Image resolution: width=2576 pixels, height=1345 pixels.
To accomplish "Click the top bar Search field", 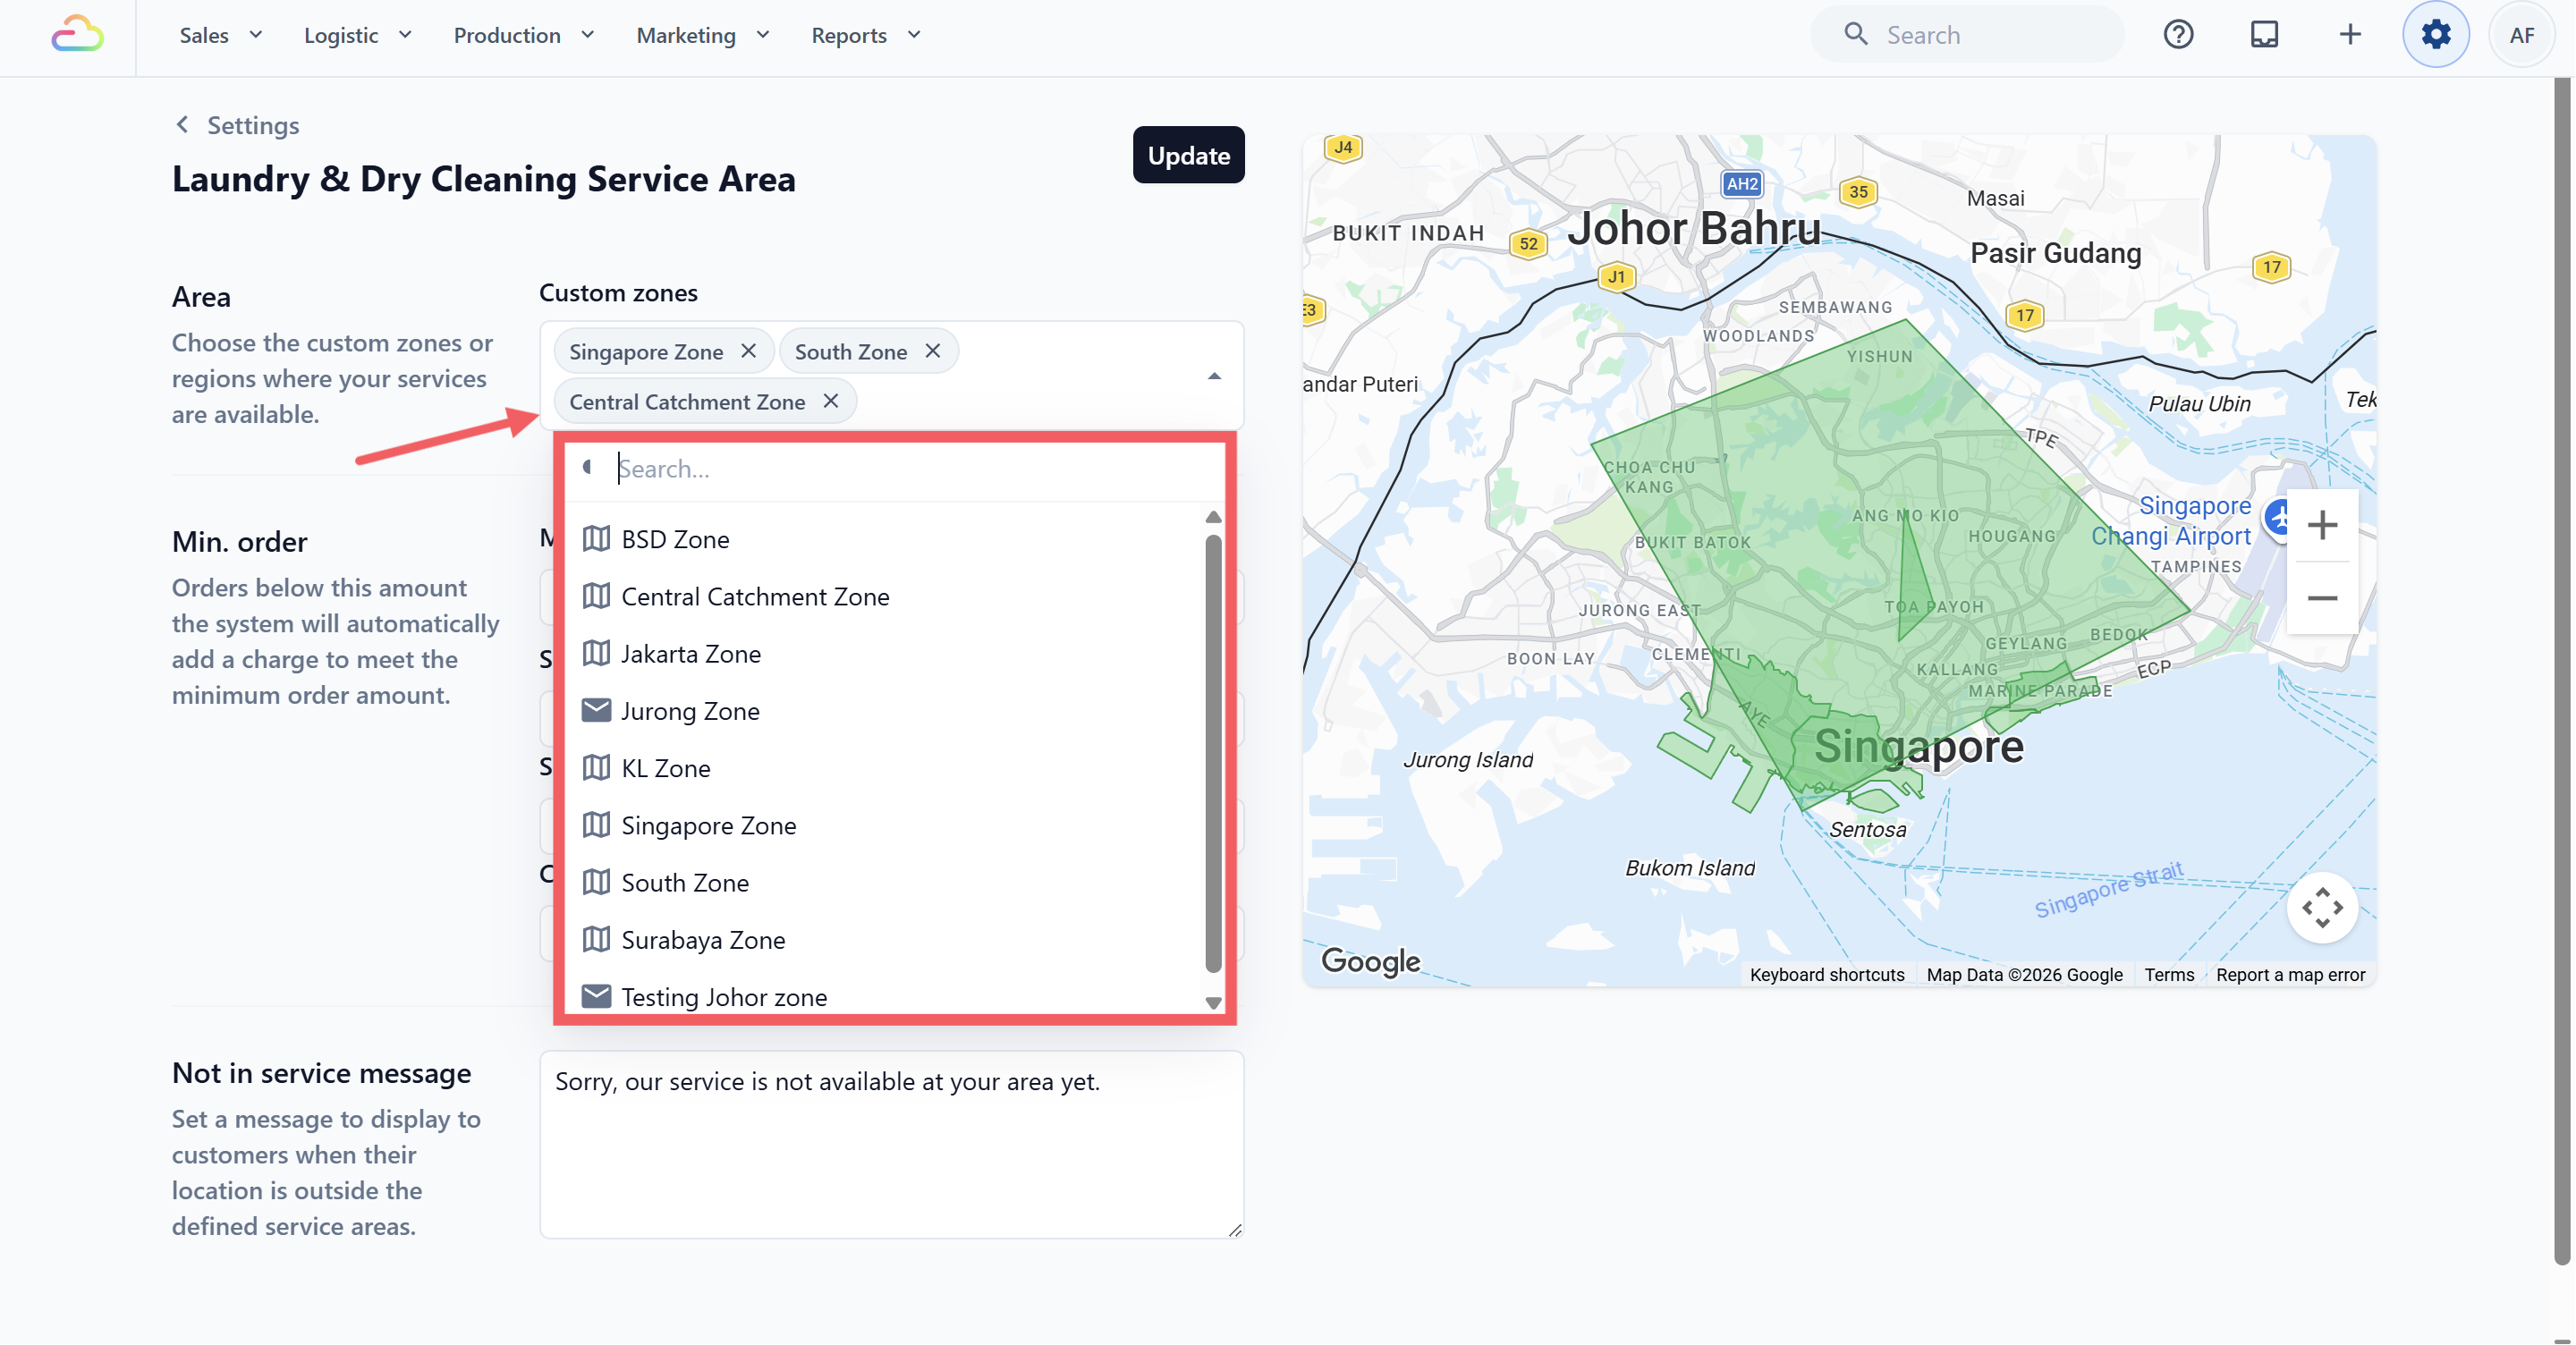I will coord(1967,35).
